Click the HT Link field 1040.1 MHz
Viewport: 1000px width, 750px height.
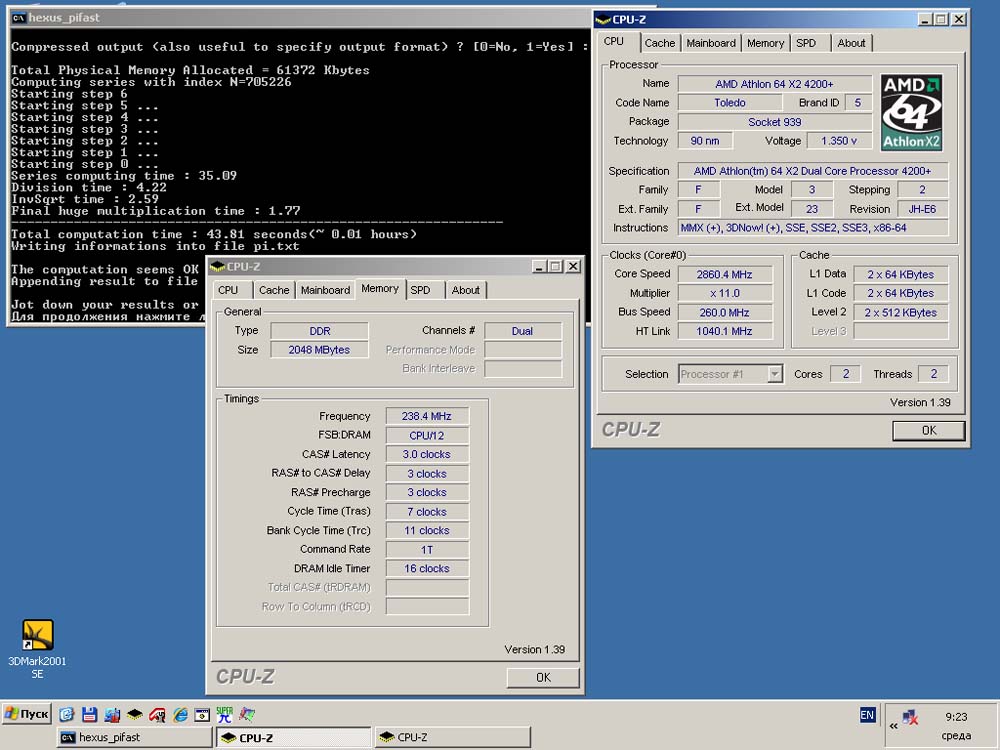tap(724, 331)
